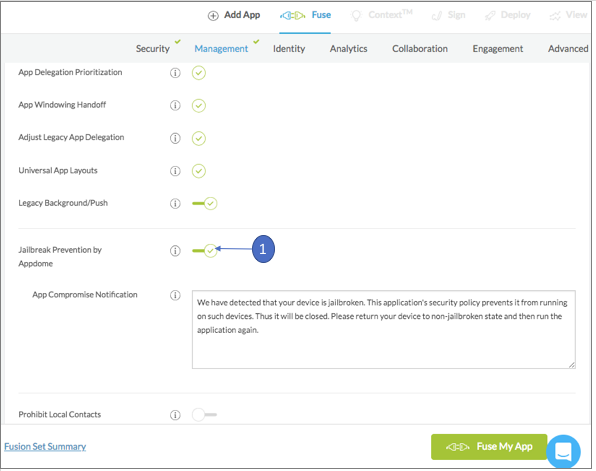Click the Add App plus icon

pyautogui.click(x=213, y=16)
